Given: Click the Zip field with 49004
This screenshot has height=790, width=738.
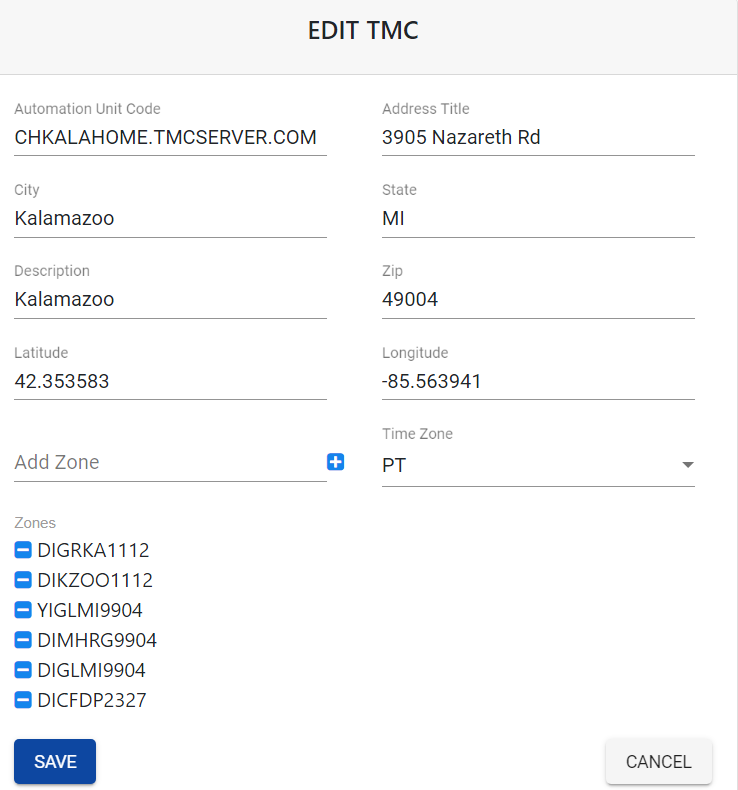Looking at the screenshot, I should (x=538, y=300).
